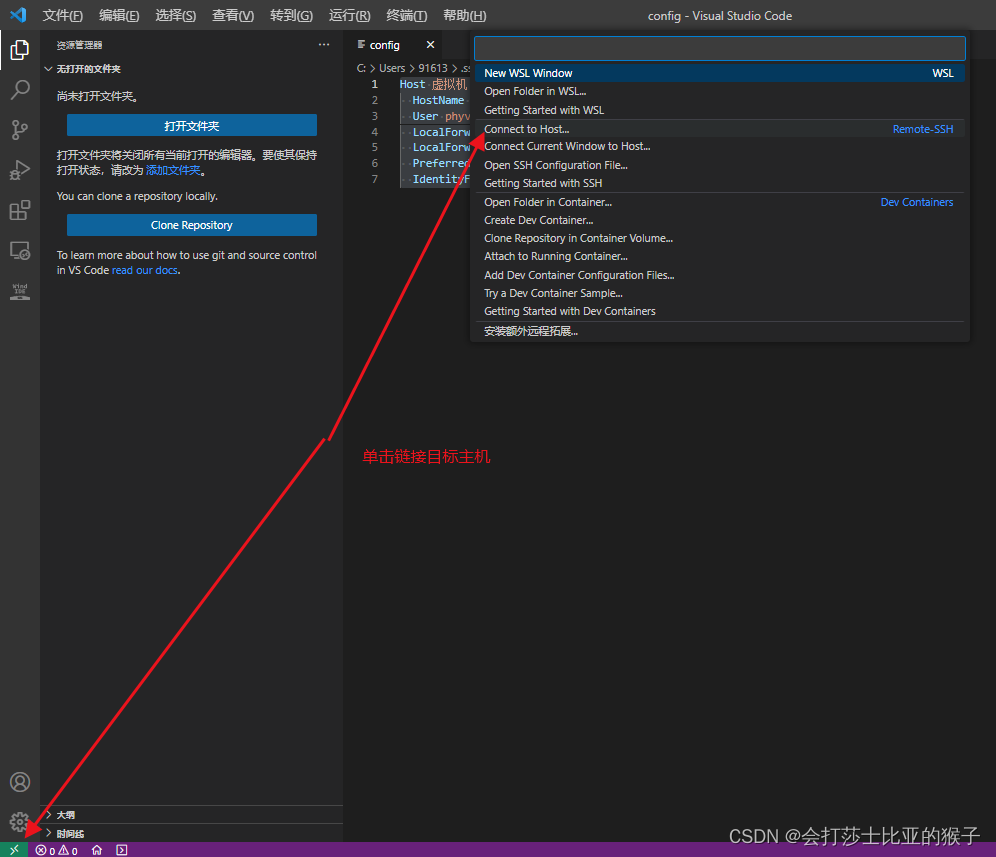996x857 pixels.
Task: Open the 终端(T) menu
Action: (x=407, y=15)
